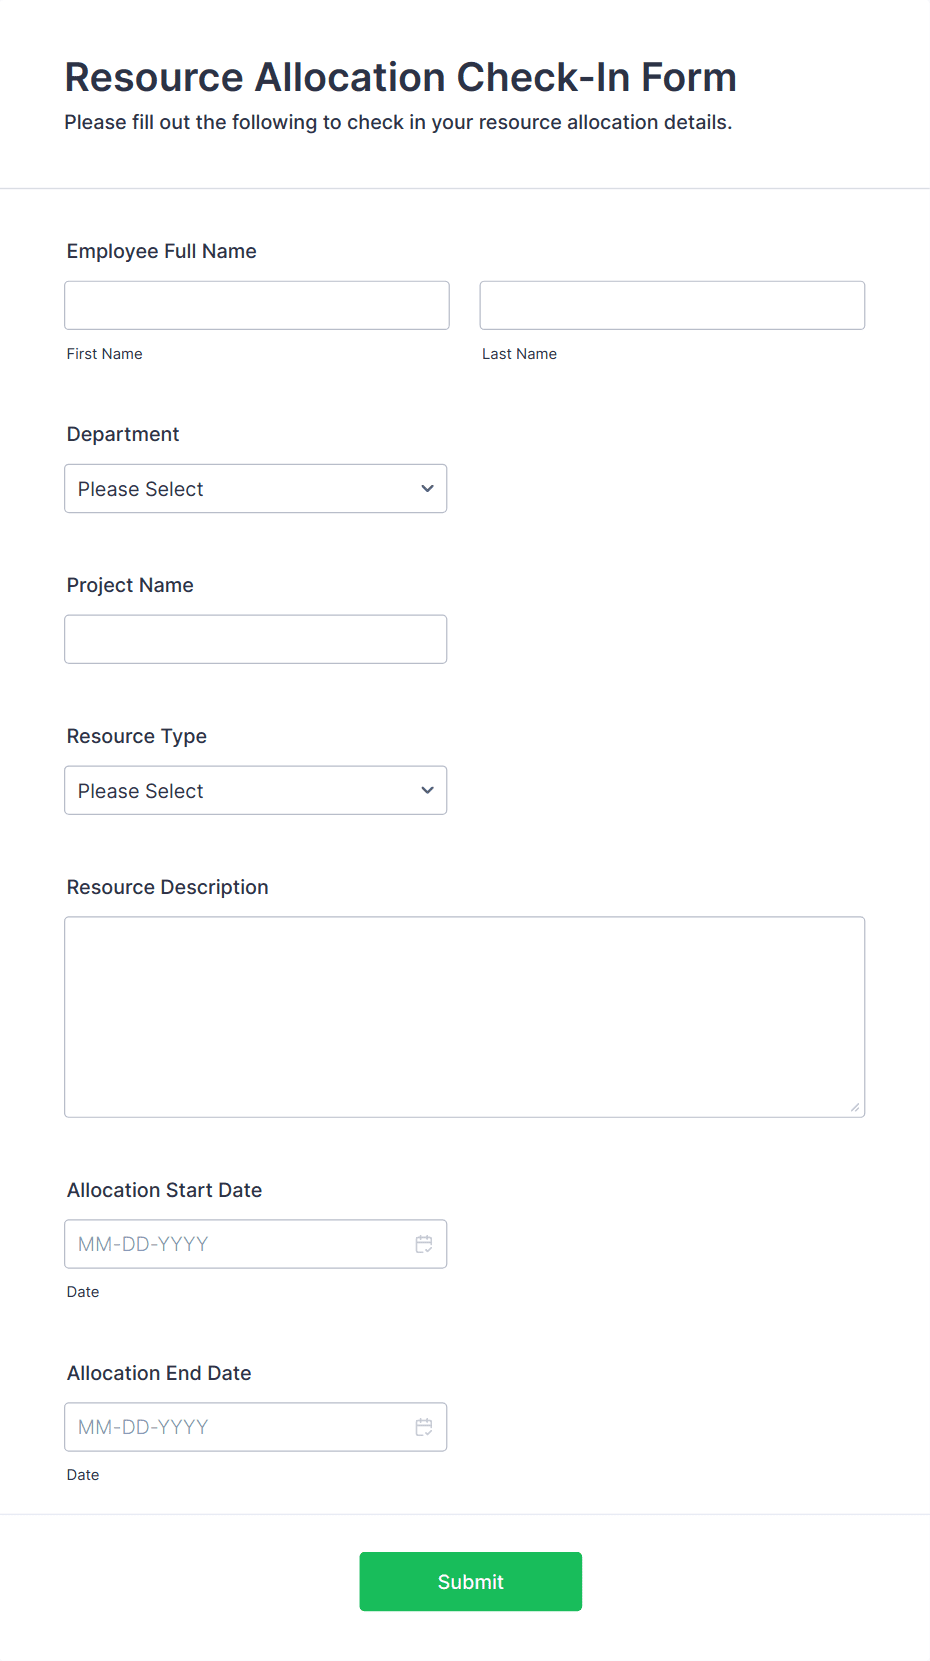Click into the Project Name field

256,639
